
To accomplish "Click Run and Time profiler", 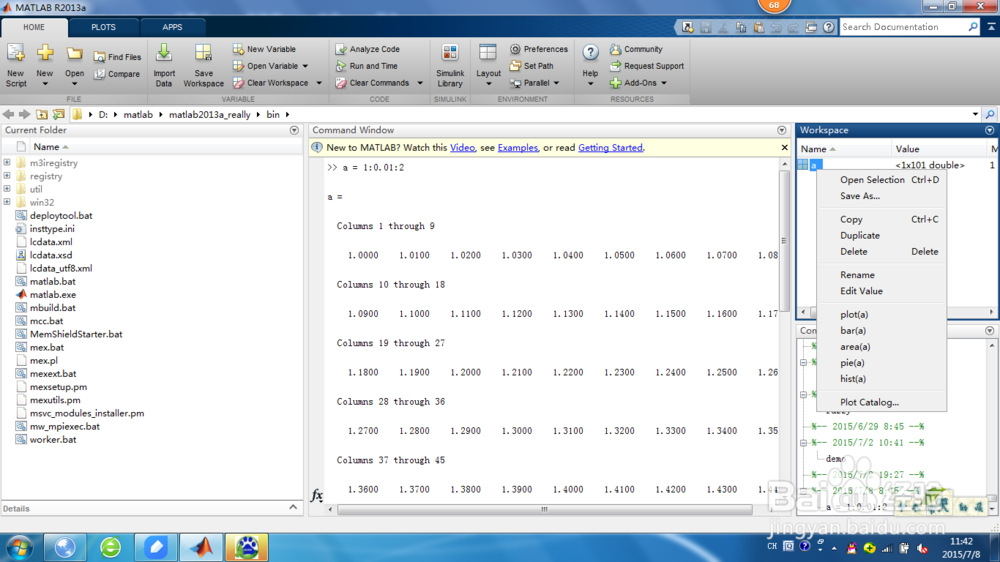I will click(367, 66).
